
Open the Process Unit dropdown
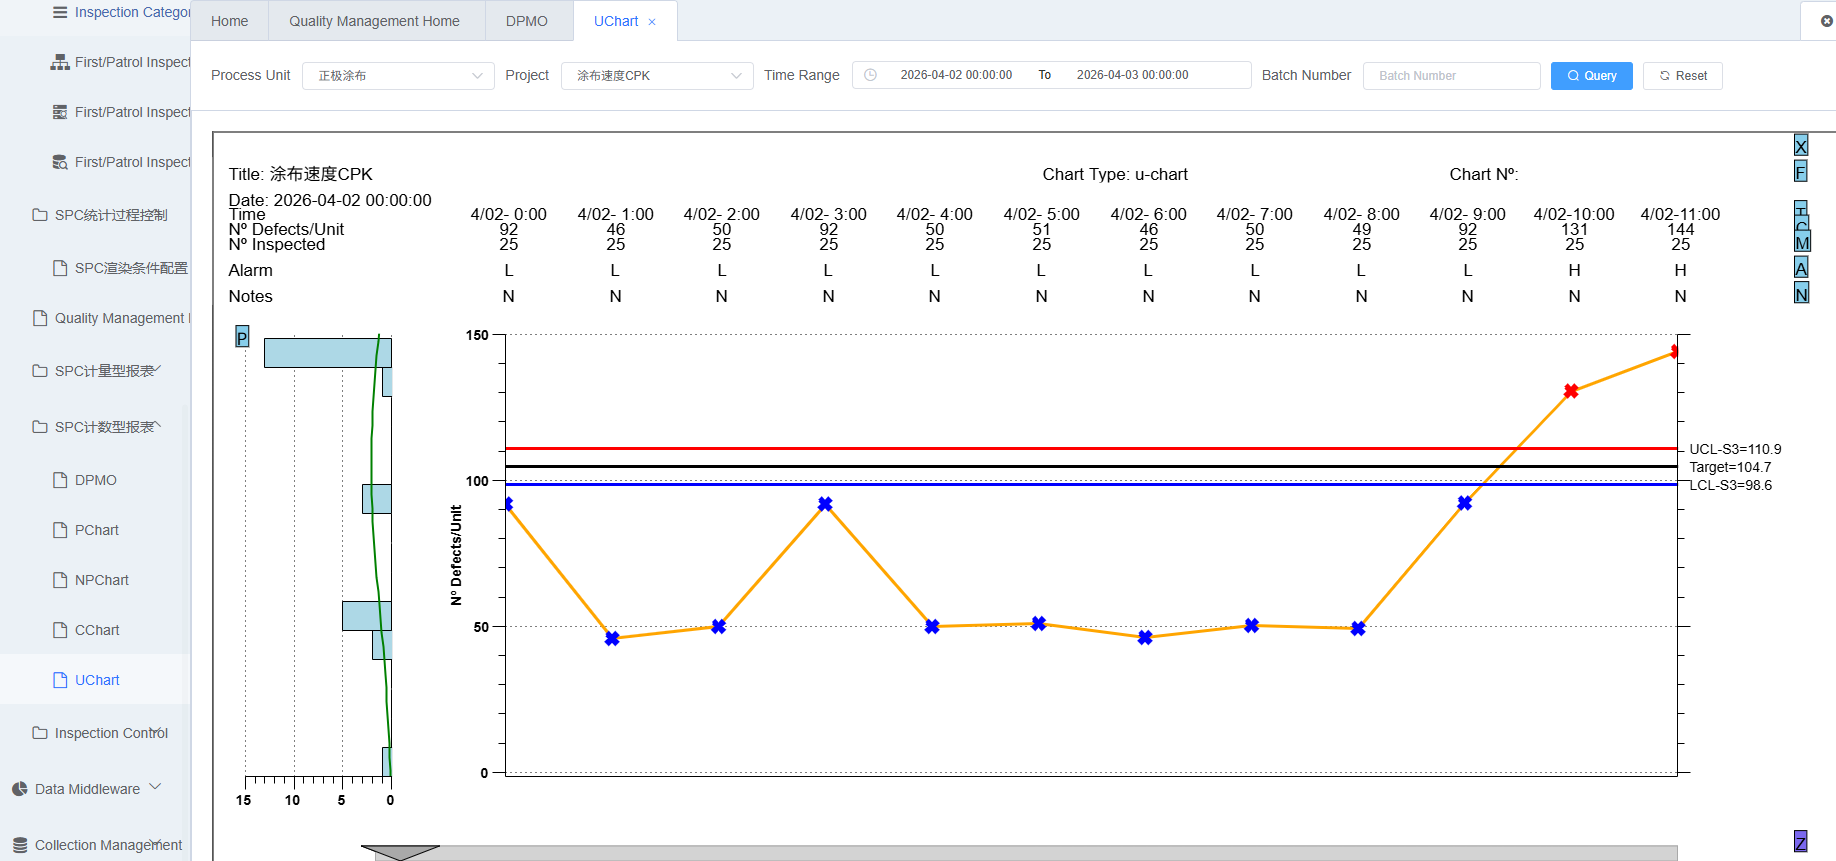(398, 76)
